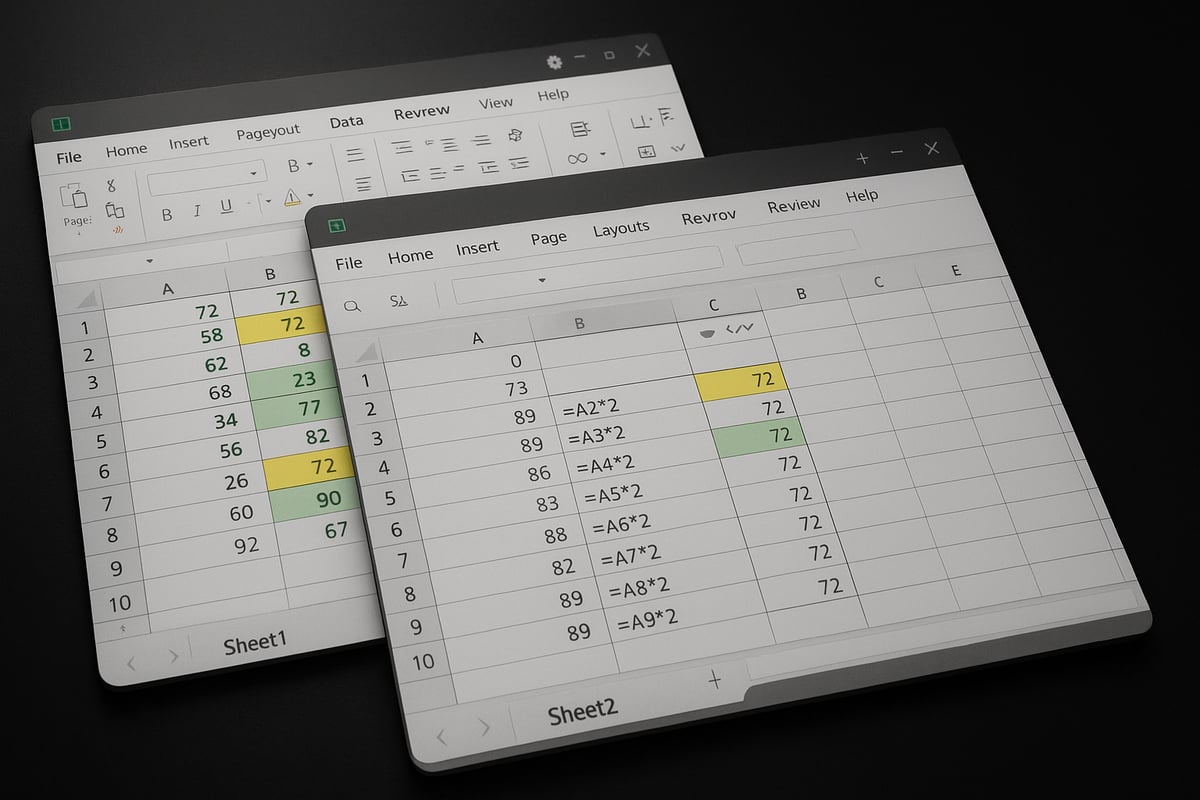Open the settings gear on the title bar
This screenshot has height=800, width=1200.
(x=553, y=60)
